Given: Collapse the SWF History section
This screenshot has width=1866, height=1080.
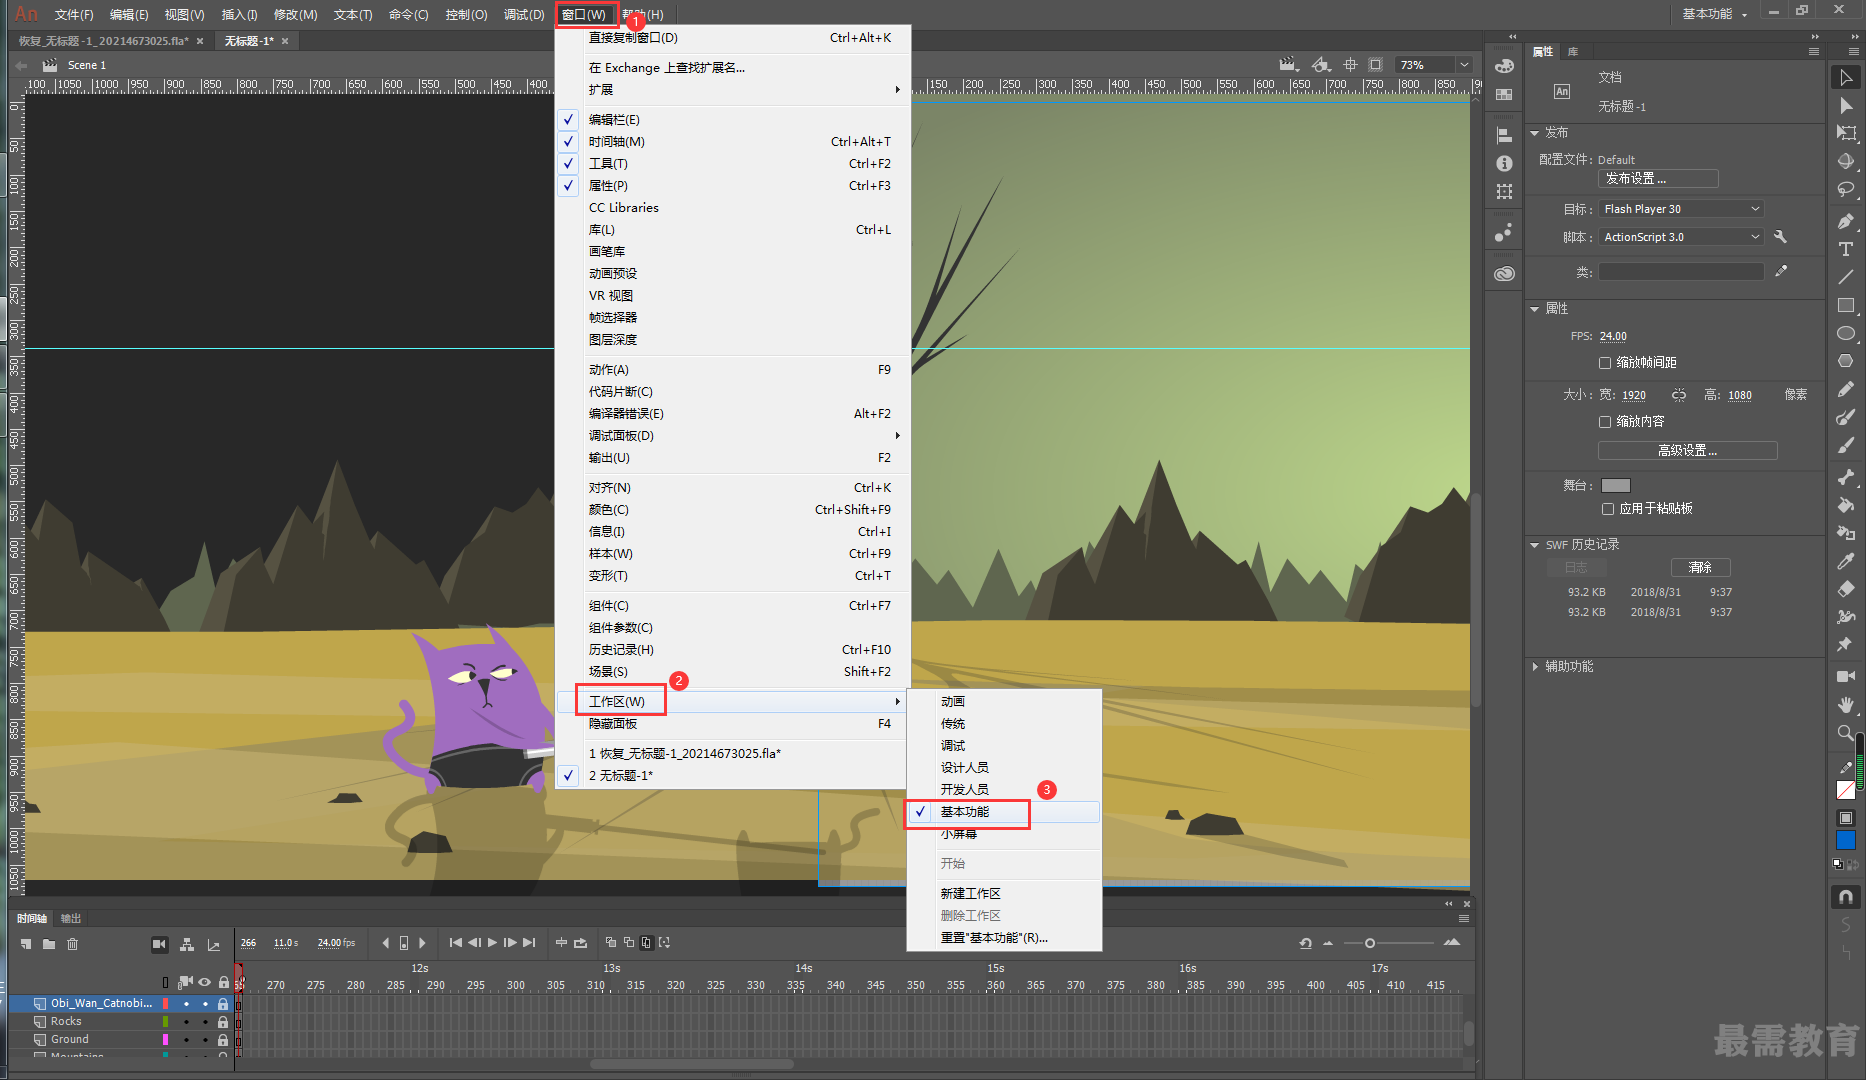Looking at the screenshot, I should point(1535,545).
